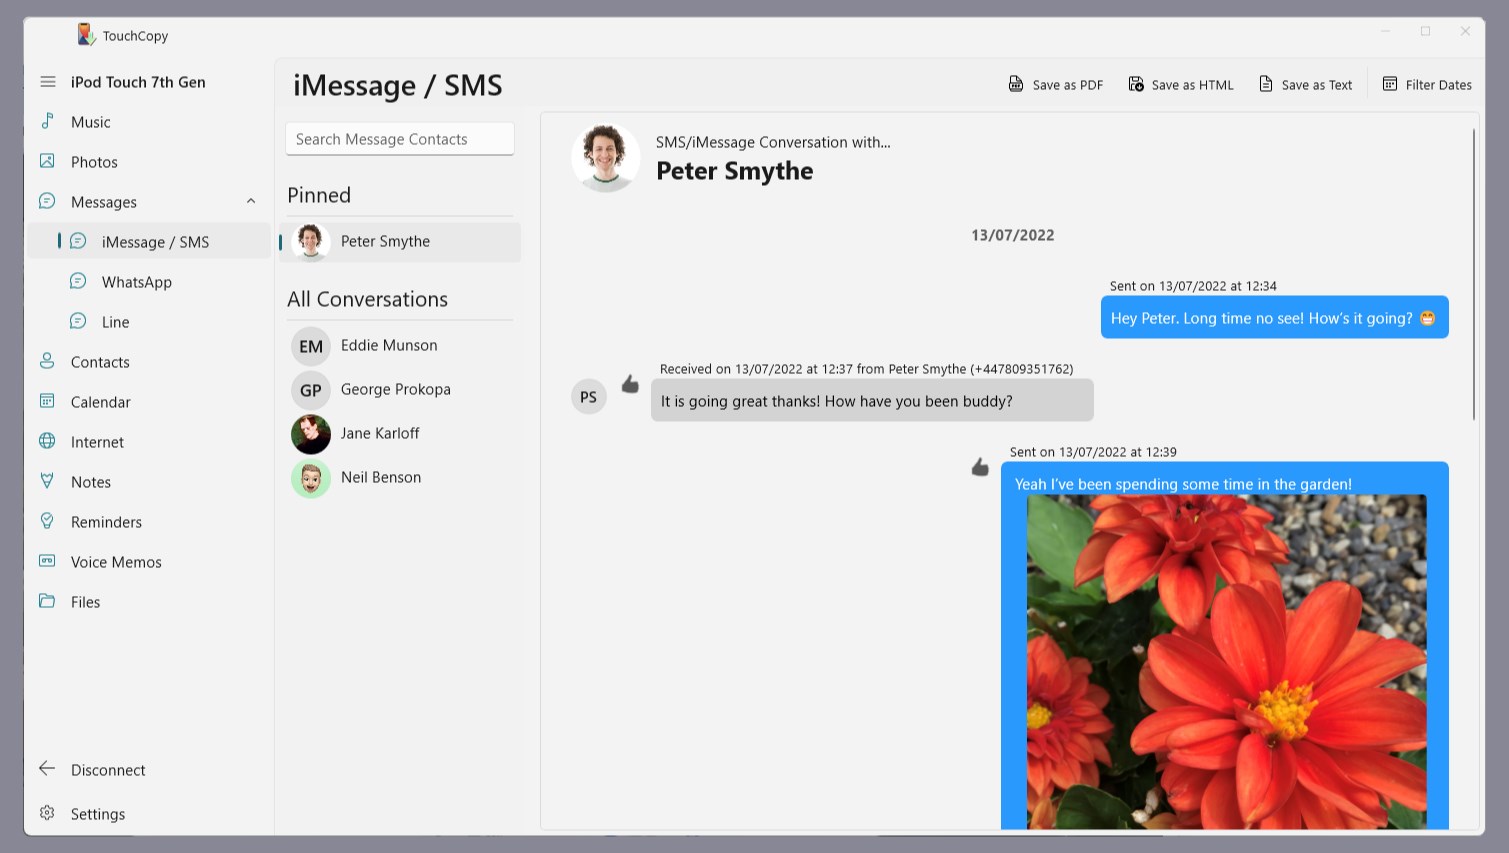Image resolution: width=1509 pixels, height=853 pixels.
Task: Open the Internet sidebar entry
Action: [x=148, y=442]
